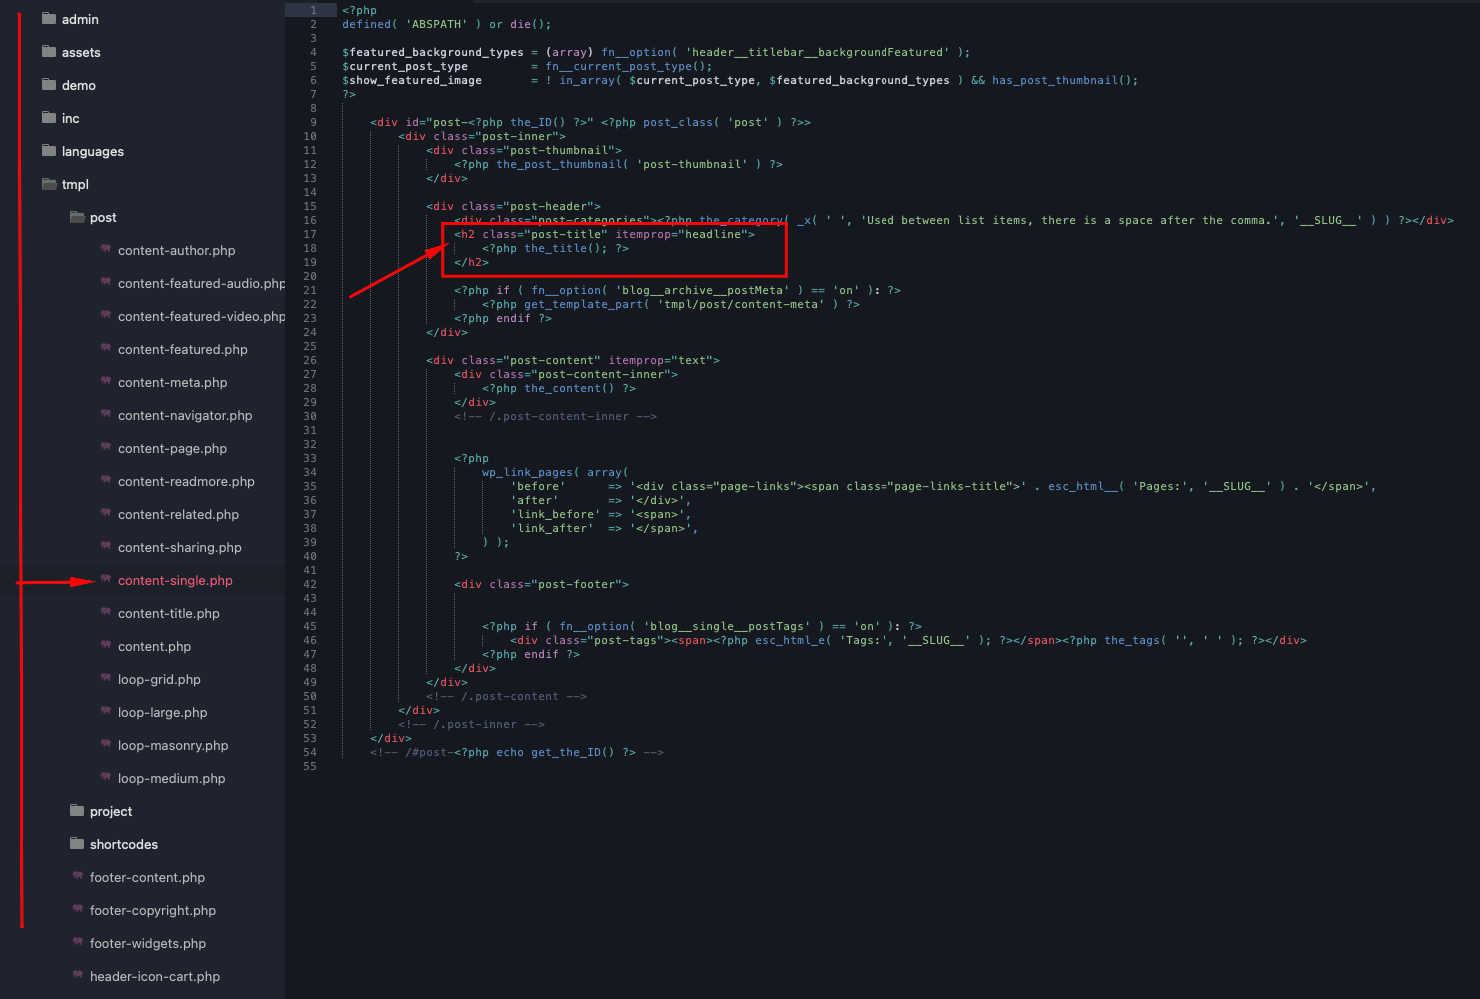Click the languages folder icon
Image resolution: width=1480 pixels, height=999 pixels.
(49, 151)
